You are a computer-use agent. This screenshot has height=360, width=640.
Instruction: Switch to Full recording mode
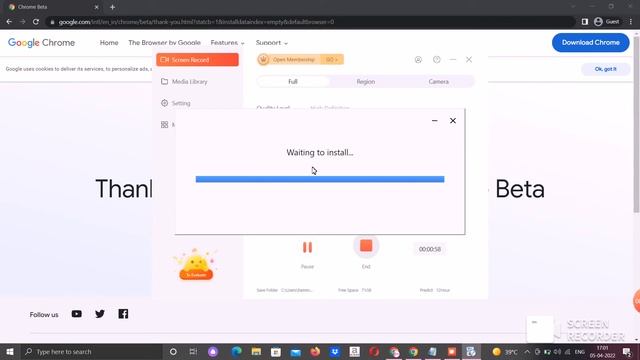[x=293, y=82]
